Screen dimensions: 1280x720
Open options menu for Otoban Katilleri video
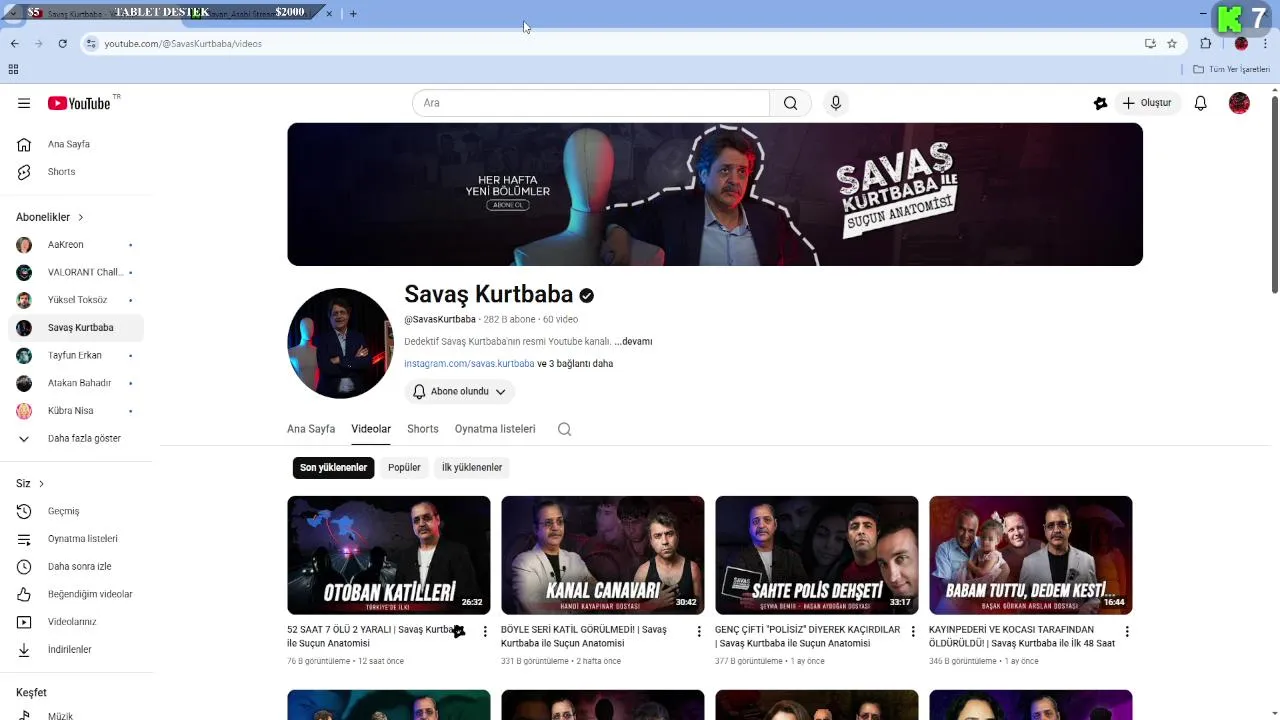point(485,631)
